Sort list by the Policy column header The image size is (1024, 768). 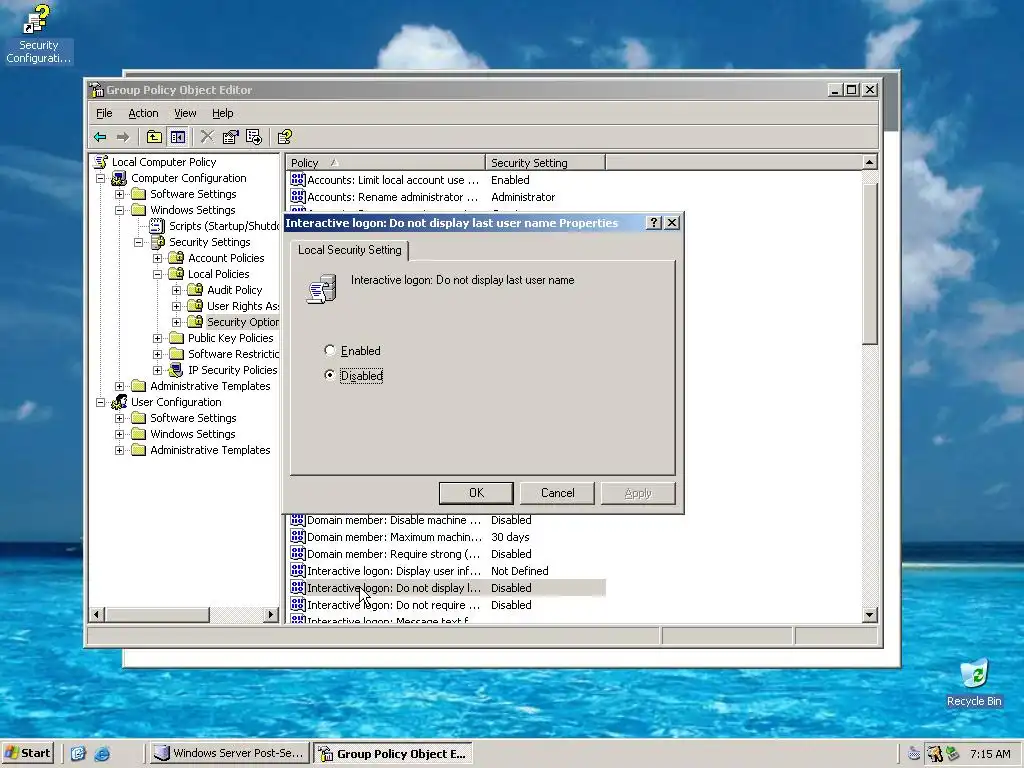pyautogui.click(x=385, y=163)
